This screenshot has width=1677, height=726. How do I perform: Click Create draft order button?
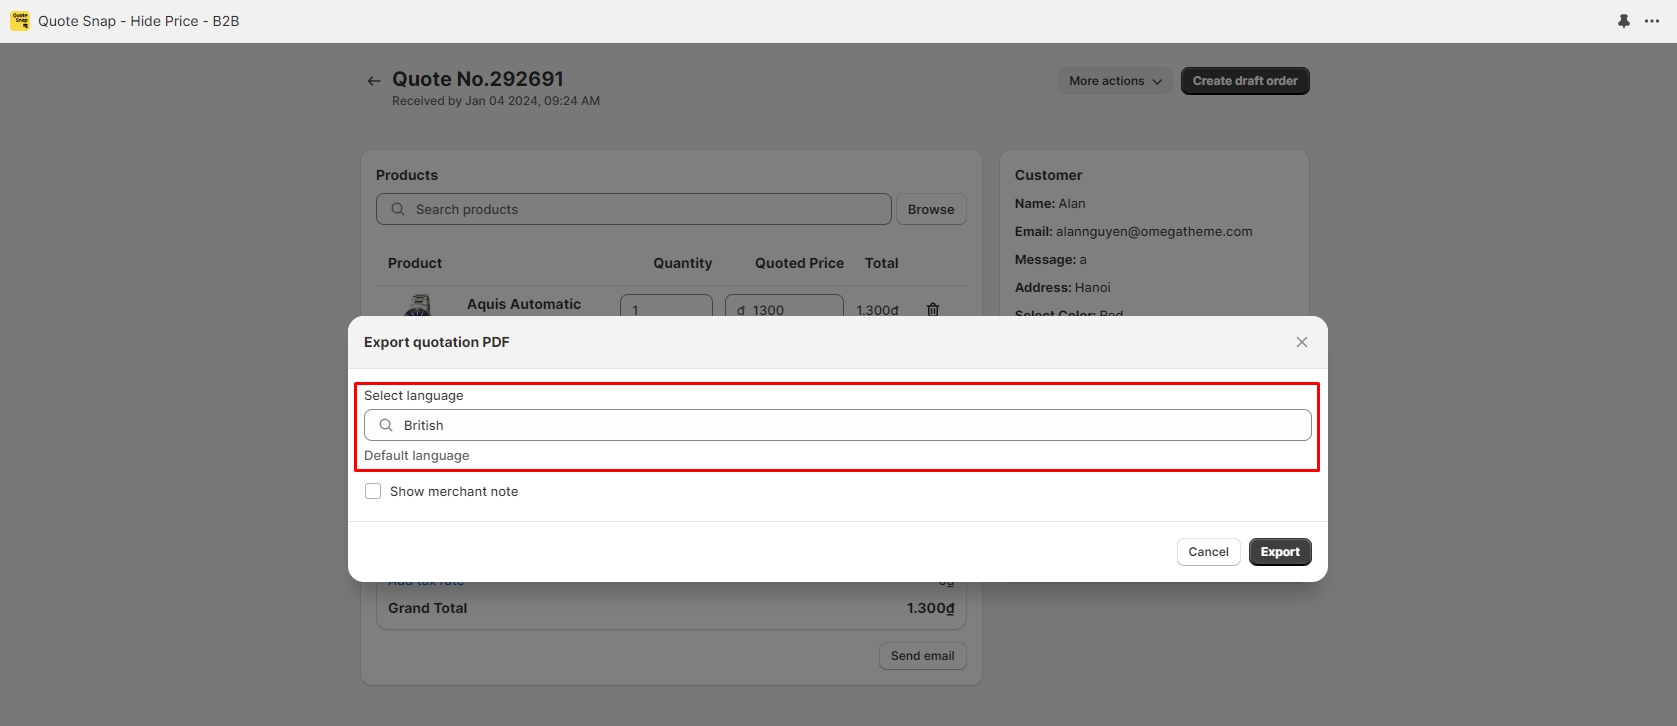coord(1244,81)
